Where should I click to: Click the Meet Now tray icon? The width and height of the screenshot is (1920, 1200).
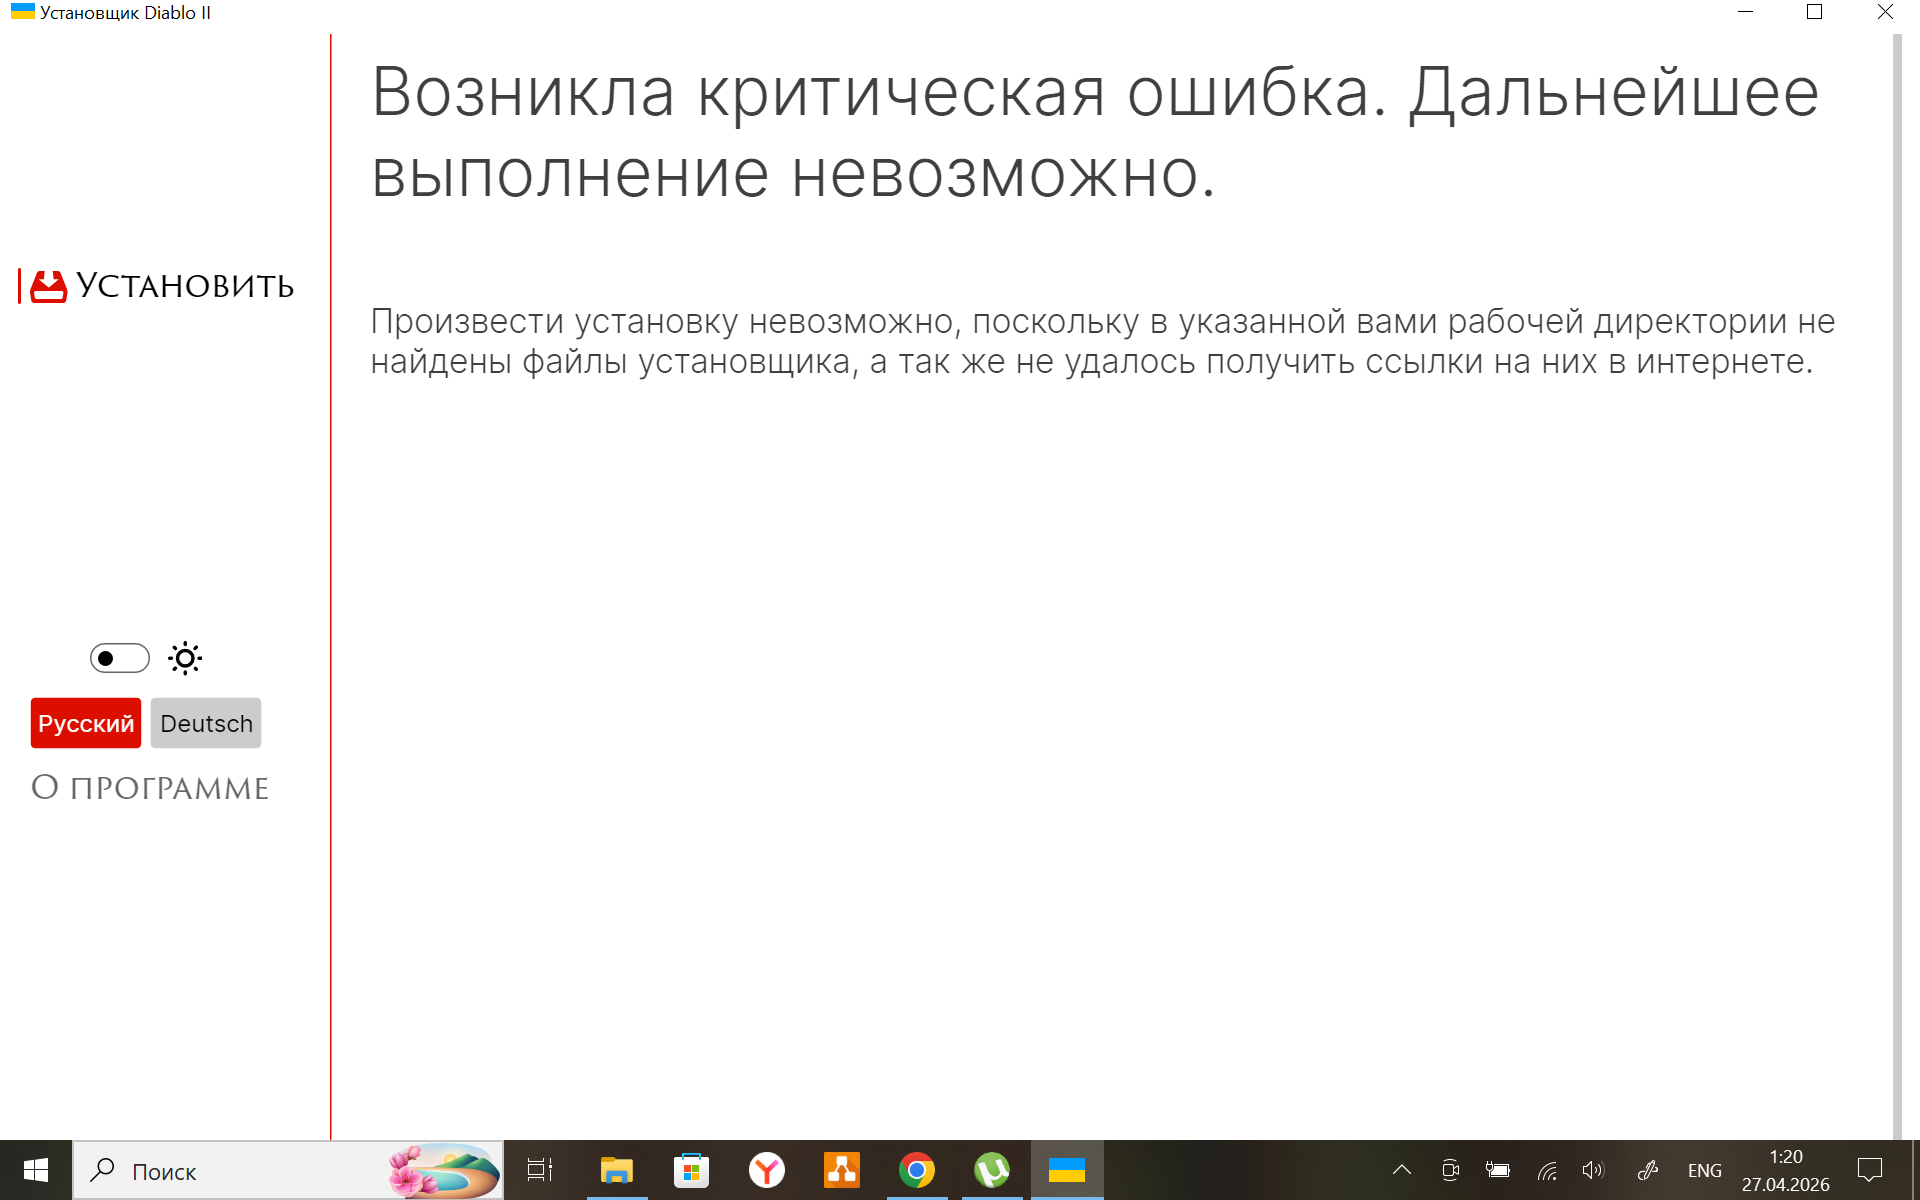pyautogui.click(x=1450, y=1170)
